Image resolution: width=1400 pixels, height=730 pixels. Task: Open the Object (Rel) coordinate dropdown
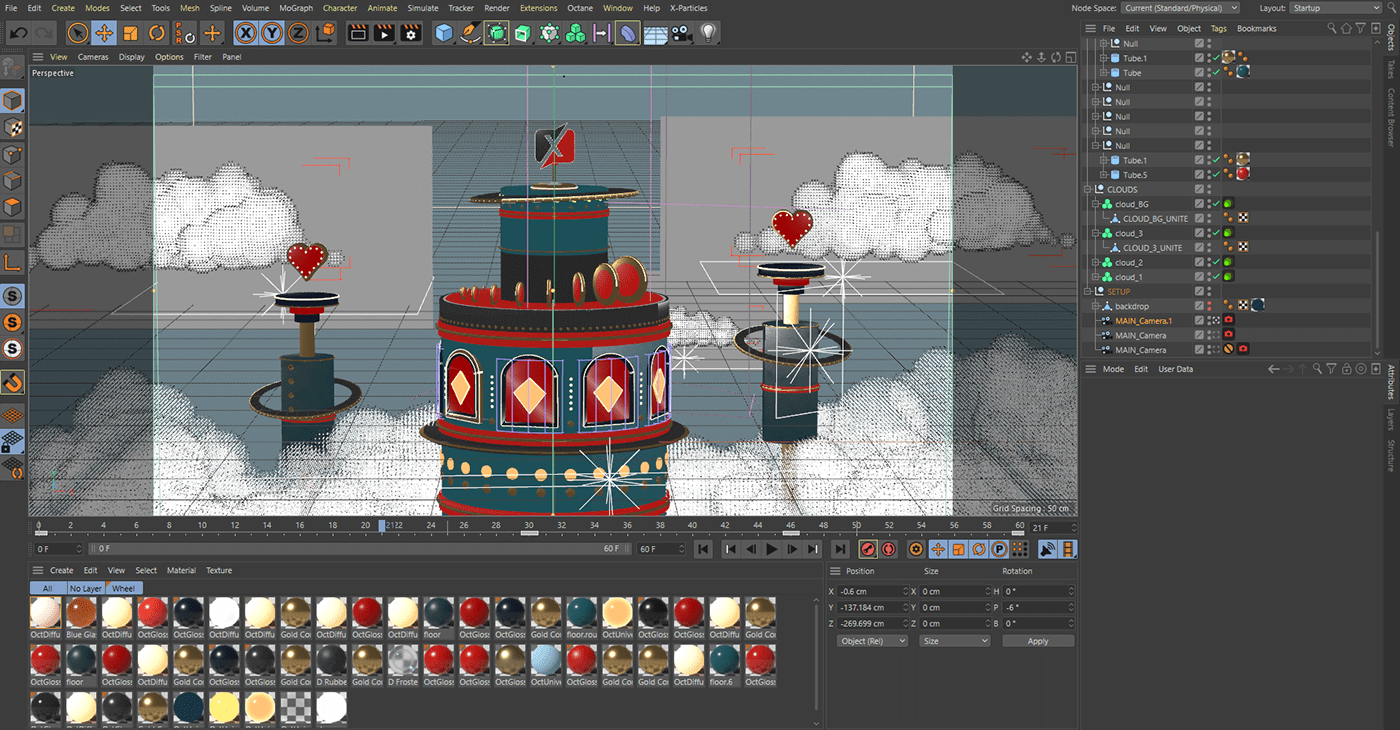pos(871,640)
